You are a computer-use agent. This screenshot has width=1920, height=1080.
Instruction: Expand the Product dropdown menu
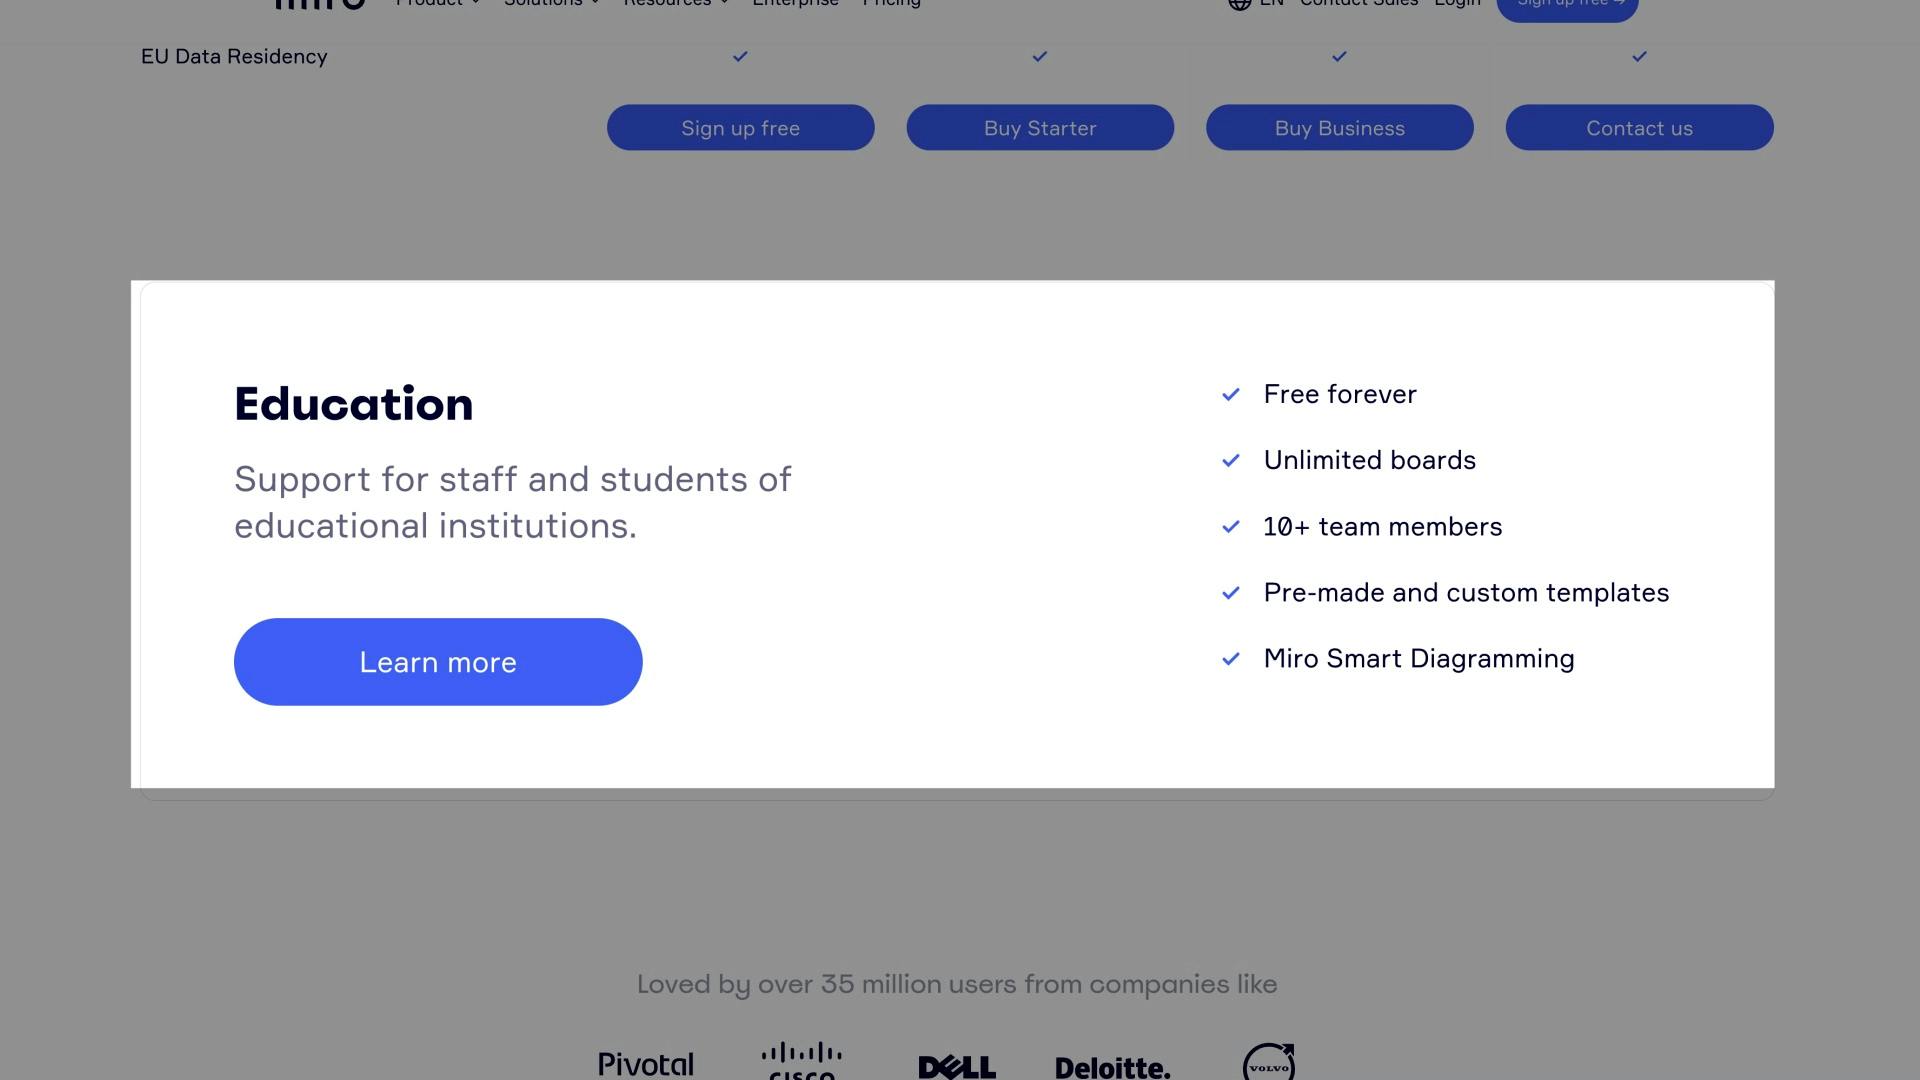(x=437, y=3)
